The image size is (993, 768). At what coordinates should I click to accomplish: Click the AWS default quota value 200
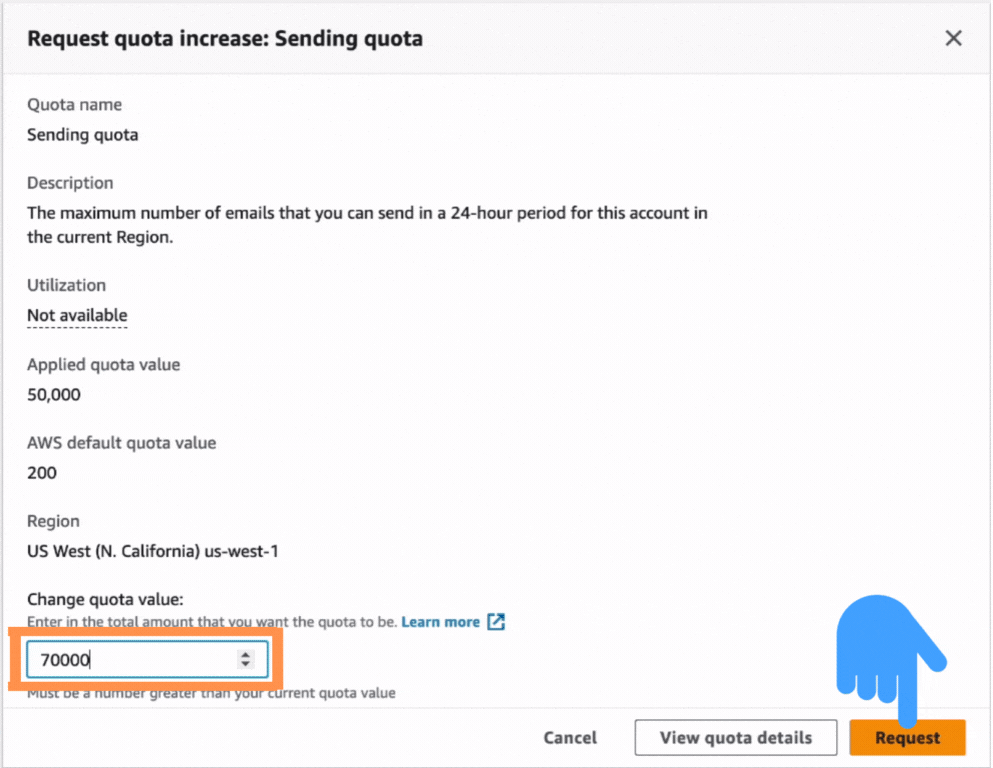tap(41, 472)
